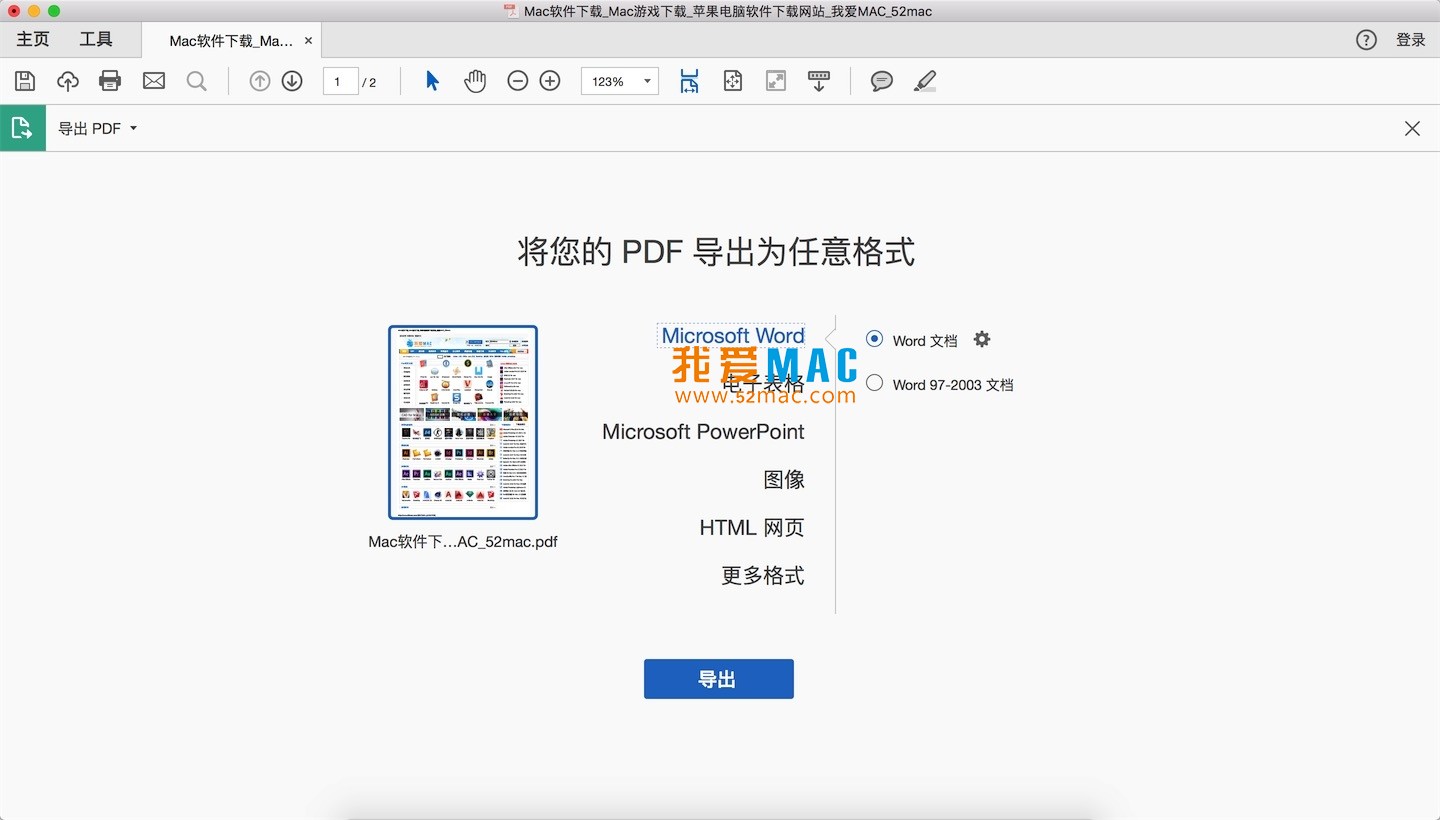1440x820 pixels.
Task: Print the document using printer icon
Action: point(110,81)
